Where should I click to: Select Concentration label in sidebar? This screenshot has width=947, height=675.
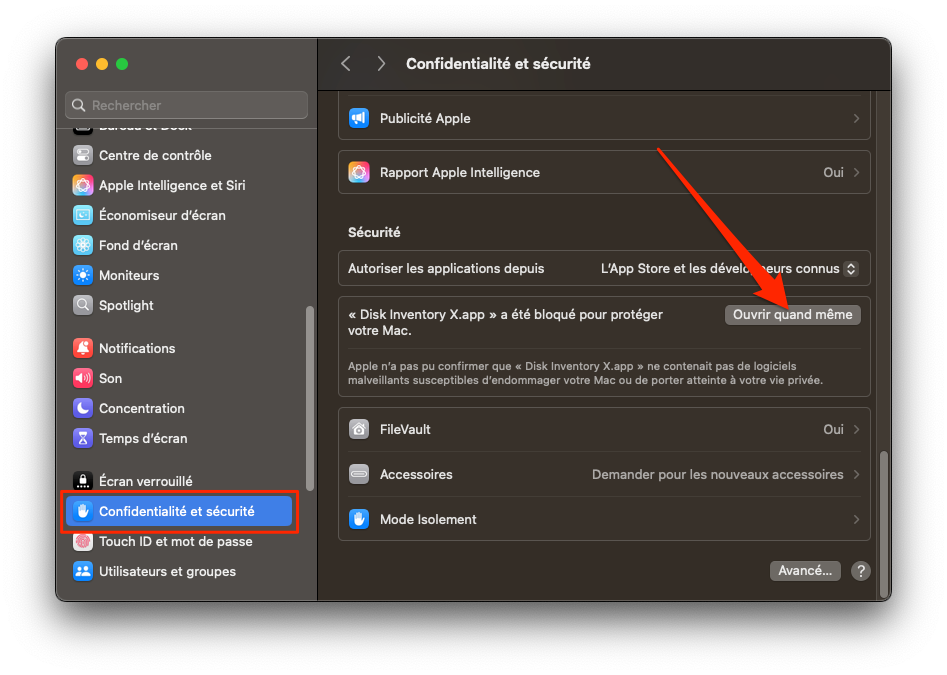(142, 408)
